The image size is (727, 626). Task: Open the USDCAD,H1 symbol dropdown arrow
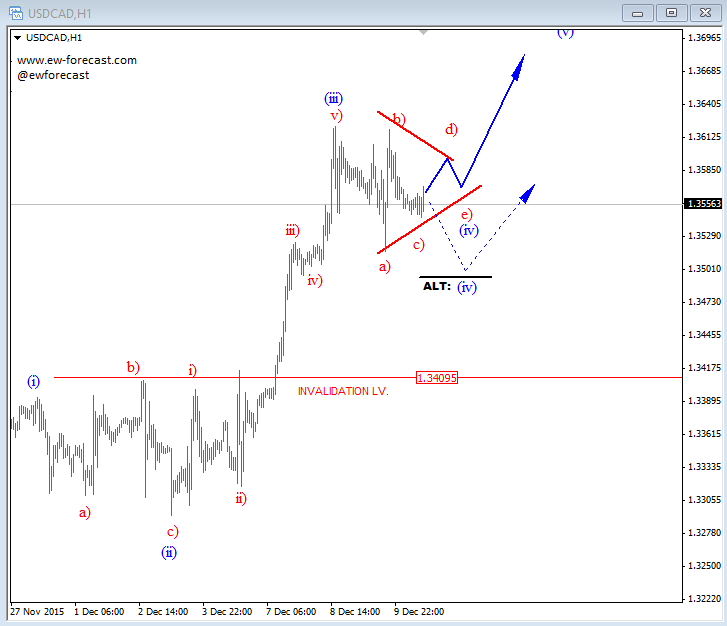(x=18, y=38)
